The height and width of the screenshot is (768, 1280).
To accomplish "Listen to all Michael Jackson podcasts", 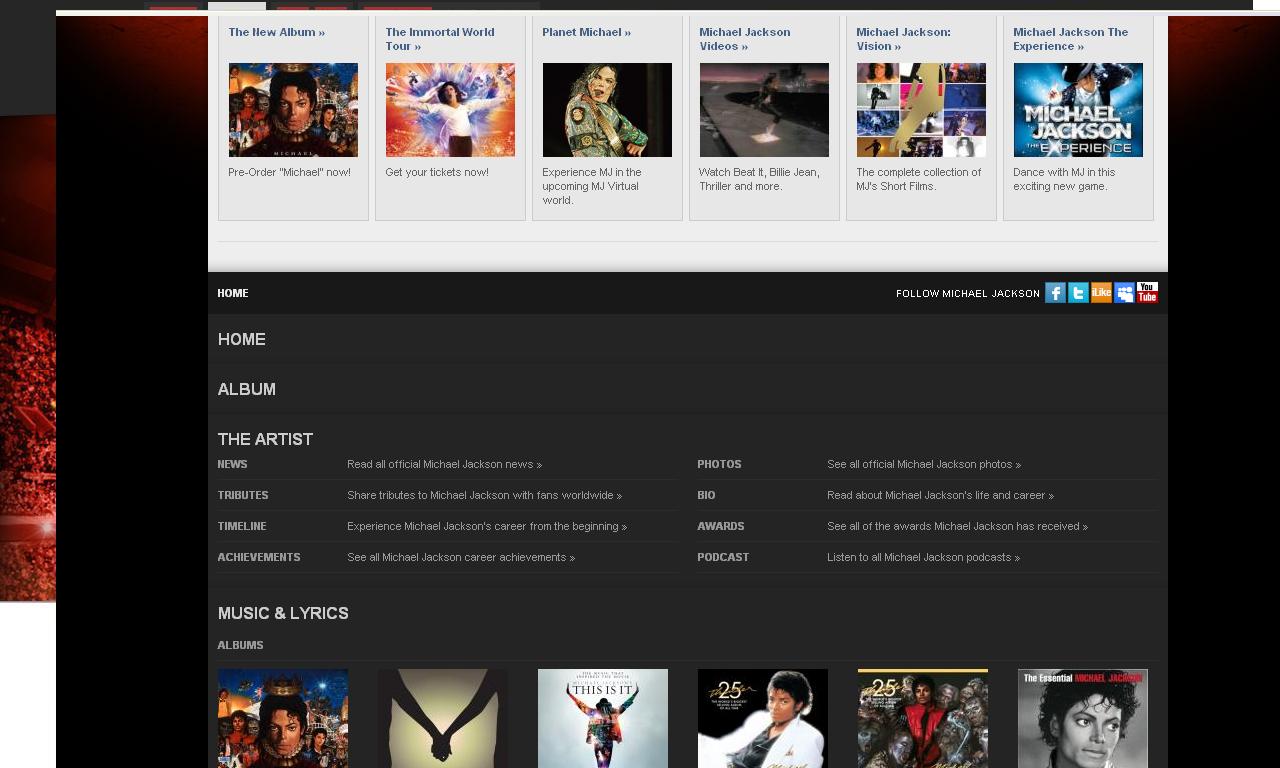I will point(923,558).
